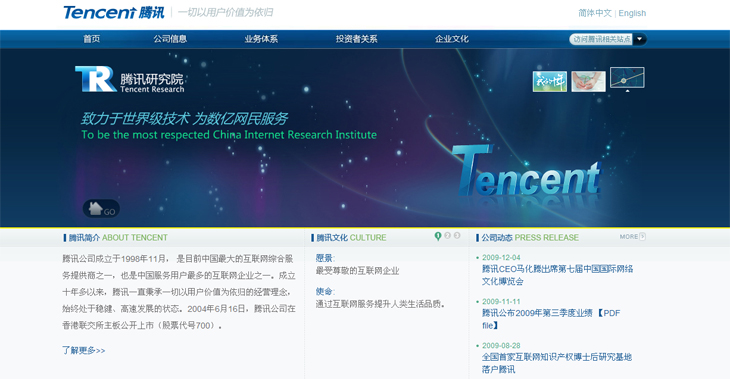The image size is (730, 379).
Task: Click the 了解更多>> link
Action: [84, 350]
